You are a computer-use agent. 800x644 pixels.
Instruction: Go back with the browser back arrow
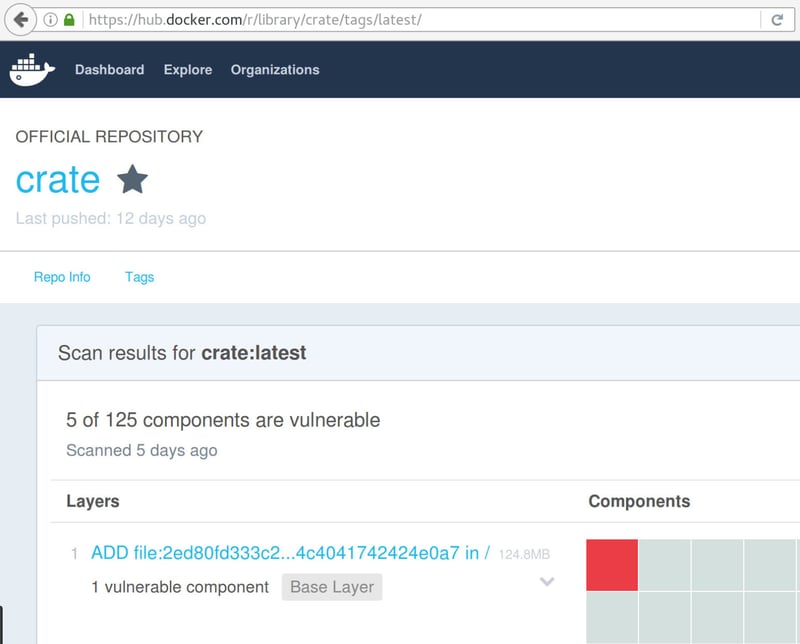[20, 20]
